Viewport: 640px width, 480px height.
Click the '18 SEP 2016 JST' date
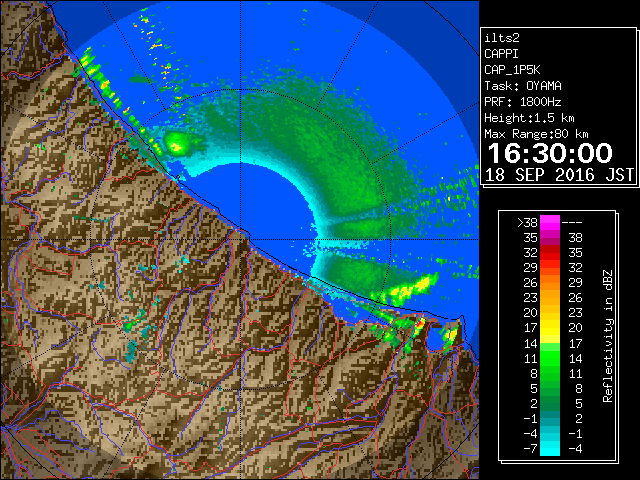pos(559,175)
